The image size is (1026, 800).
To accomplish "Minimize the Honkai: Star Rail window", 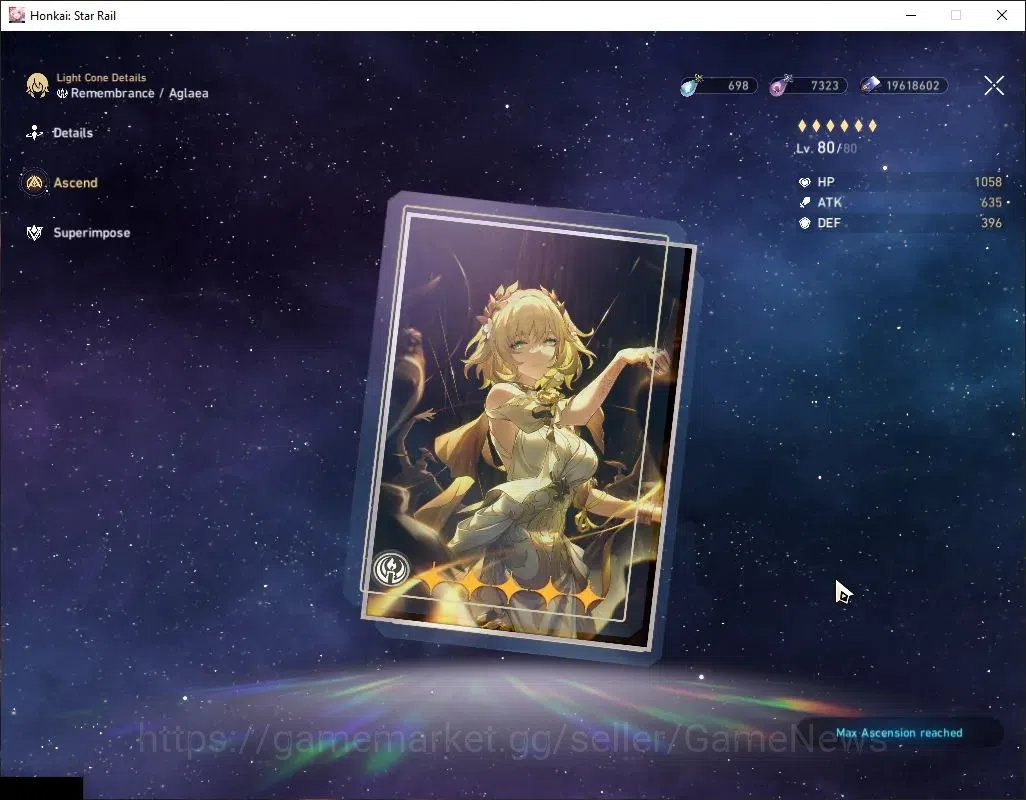I will (x=911, y=15).
